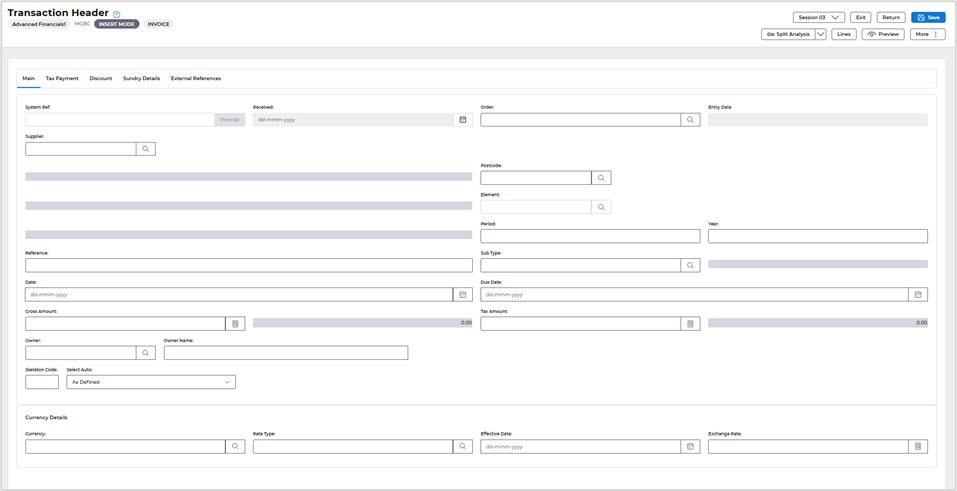Open the Gross Amount calculator icon
Viewport: 957px width, 491px height.
(x=236, y=324)
